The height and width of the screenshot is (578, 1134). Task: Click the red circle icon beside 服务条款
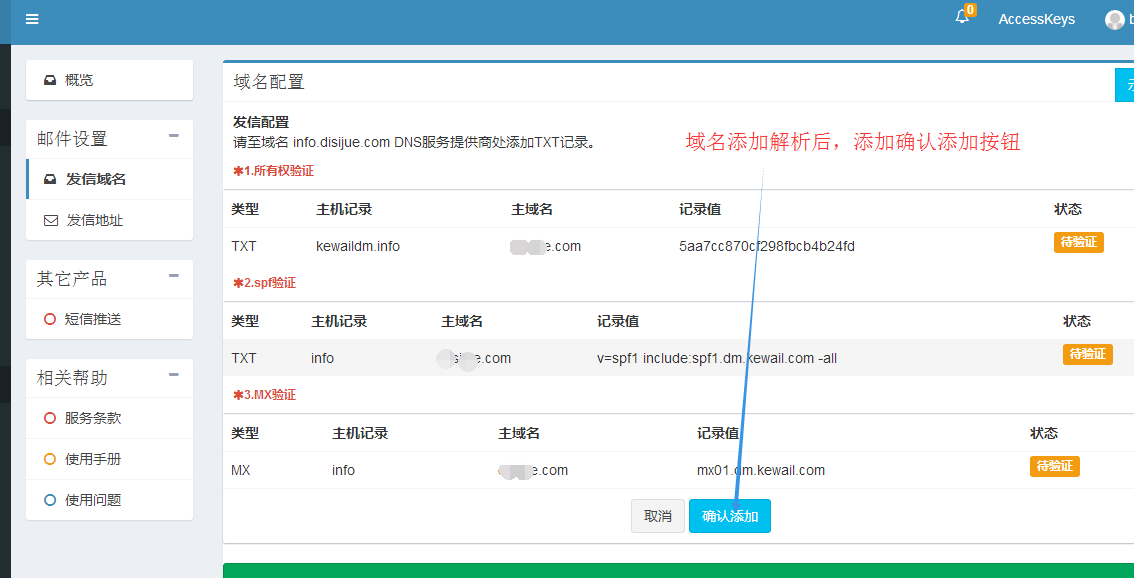click(50, 418)
